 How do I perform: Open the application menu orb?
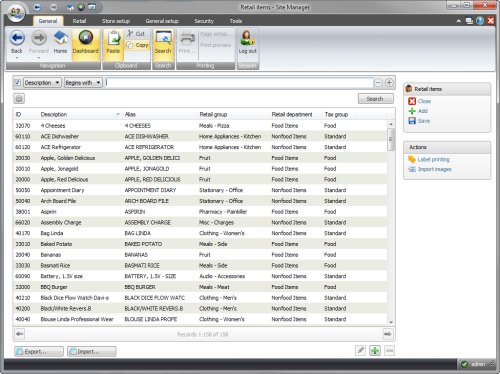click(16, 13)
